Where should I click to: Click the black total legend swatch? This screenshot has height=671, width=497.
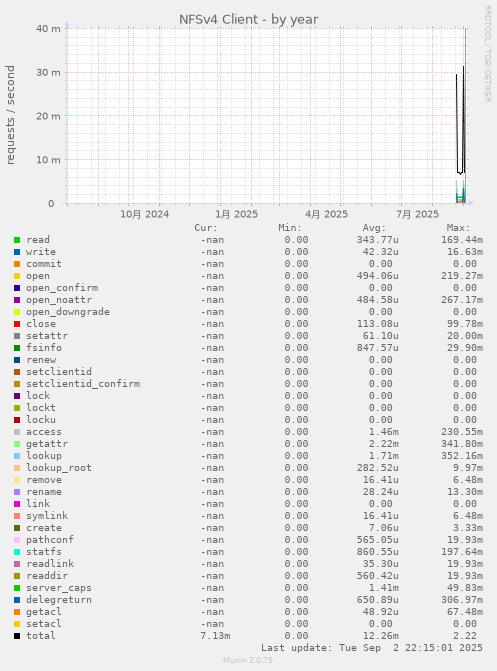click(17, 636)
